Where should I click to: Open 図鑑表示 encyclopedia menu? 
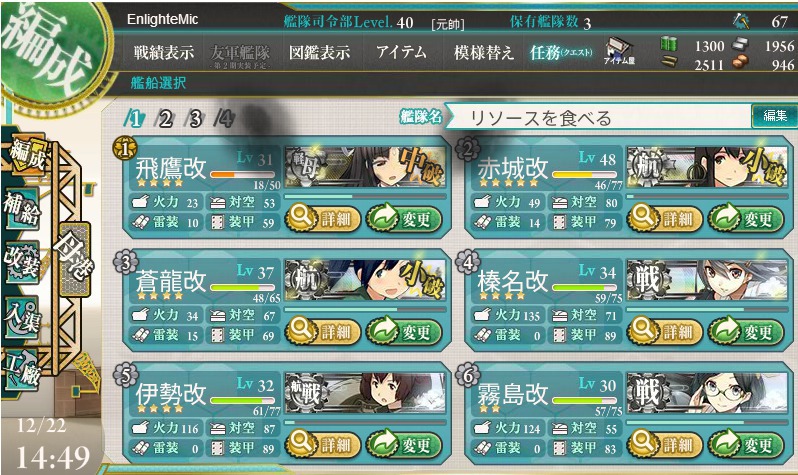coord(320,52)
